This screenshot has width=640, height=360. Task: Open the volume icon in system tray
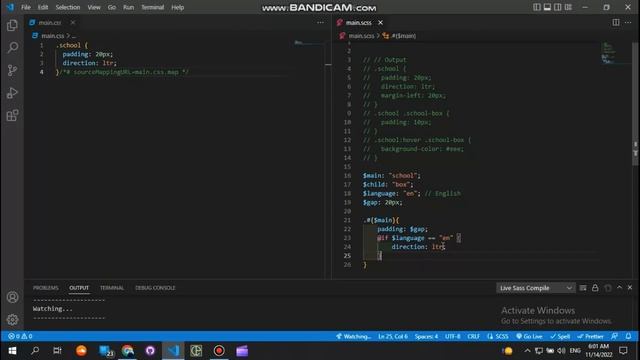point(561,351)
